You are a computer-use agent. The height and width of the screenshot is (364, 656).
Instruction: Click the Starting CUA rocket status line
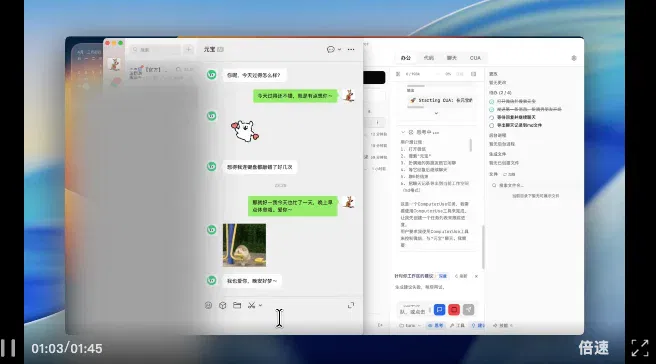tap(441, 100)
